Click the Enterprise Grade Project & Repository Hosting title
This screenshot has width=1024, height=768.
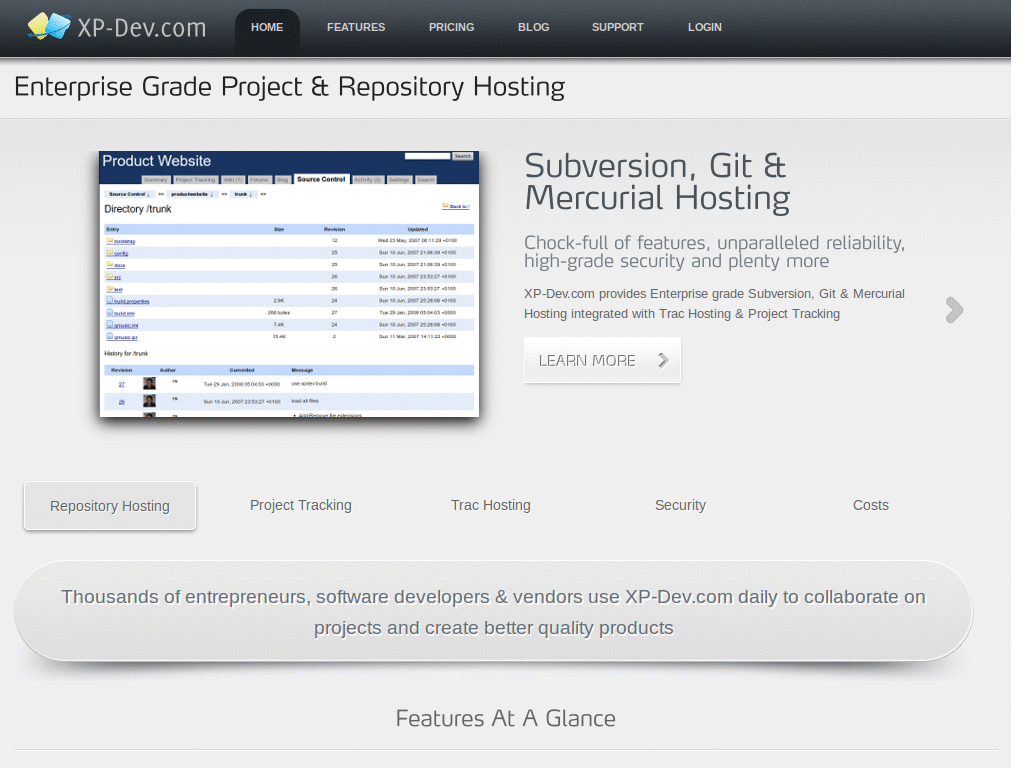coord(289,87)
